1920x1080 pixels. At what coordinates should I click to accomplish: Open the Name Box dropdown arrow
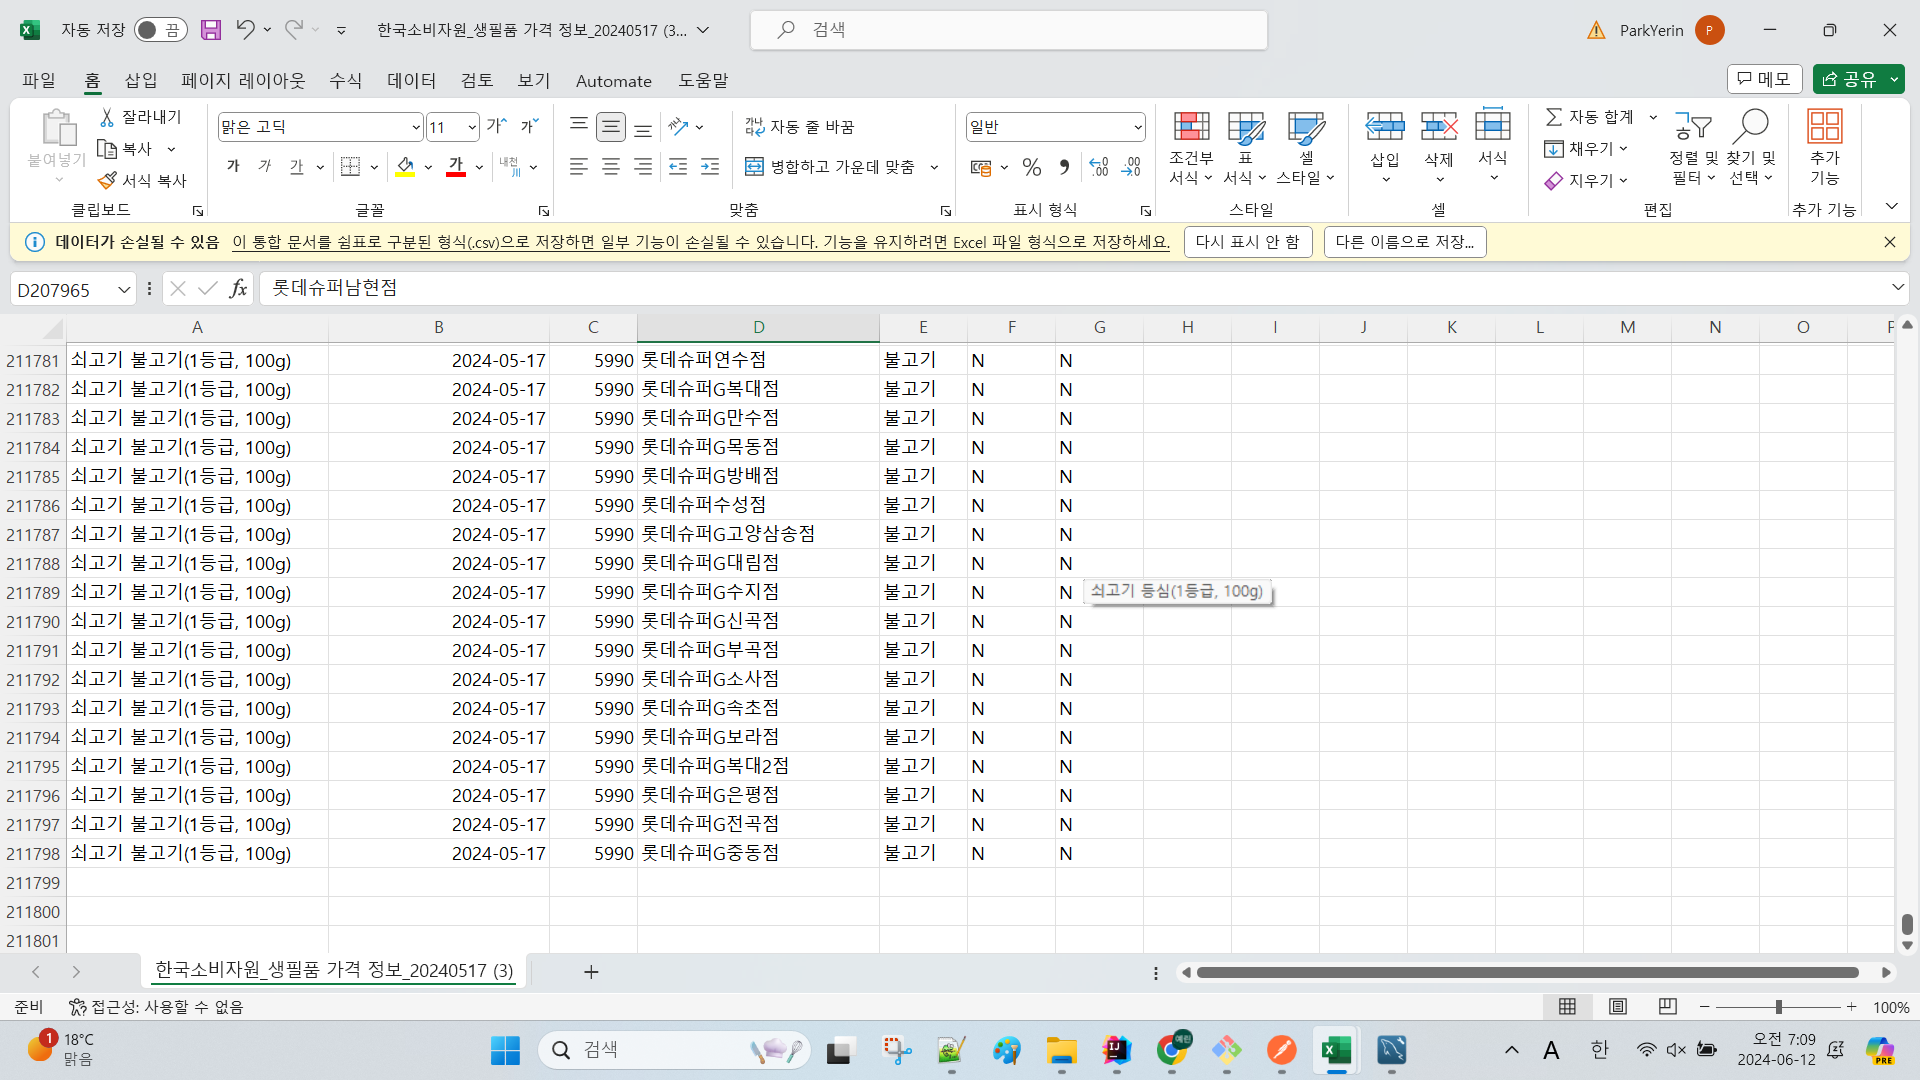pos(124,290)
